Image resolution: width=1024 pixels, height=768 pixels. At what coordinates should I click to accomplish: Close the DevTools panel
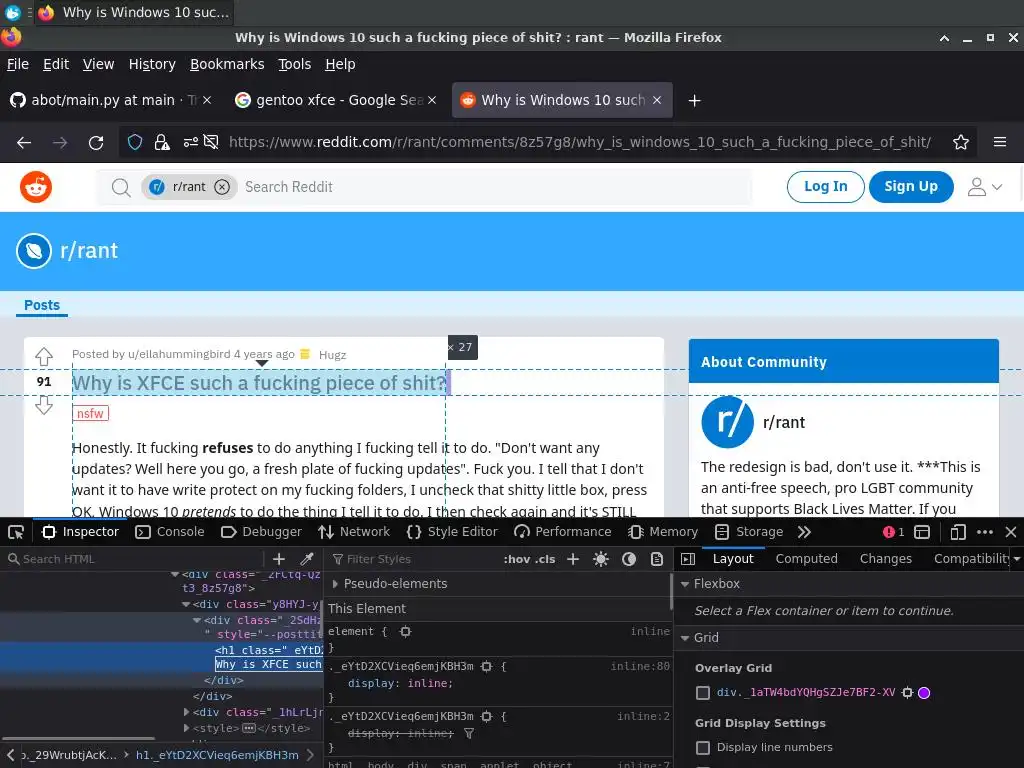click(x=1010, y=532)
